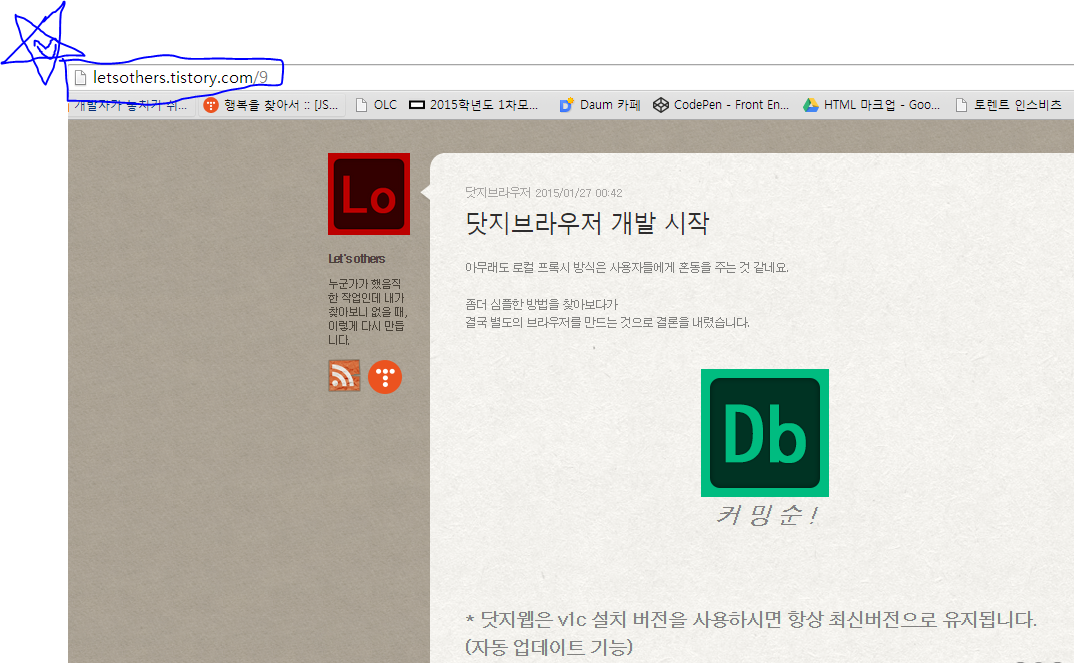Click the Tistory icon on the 행복을 찾아서 bookmark
Viewport: 1074px width, 663px height.
point(211,105)
